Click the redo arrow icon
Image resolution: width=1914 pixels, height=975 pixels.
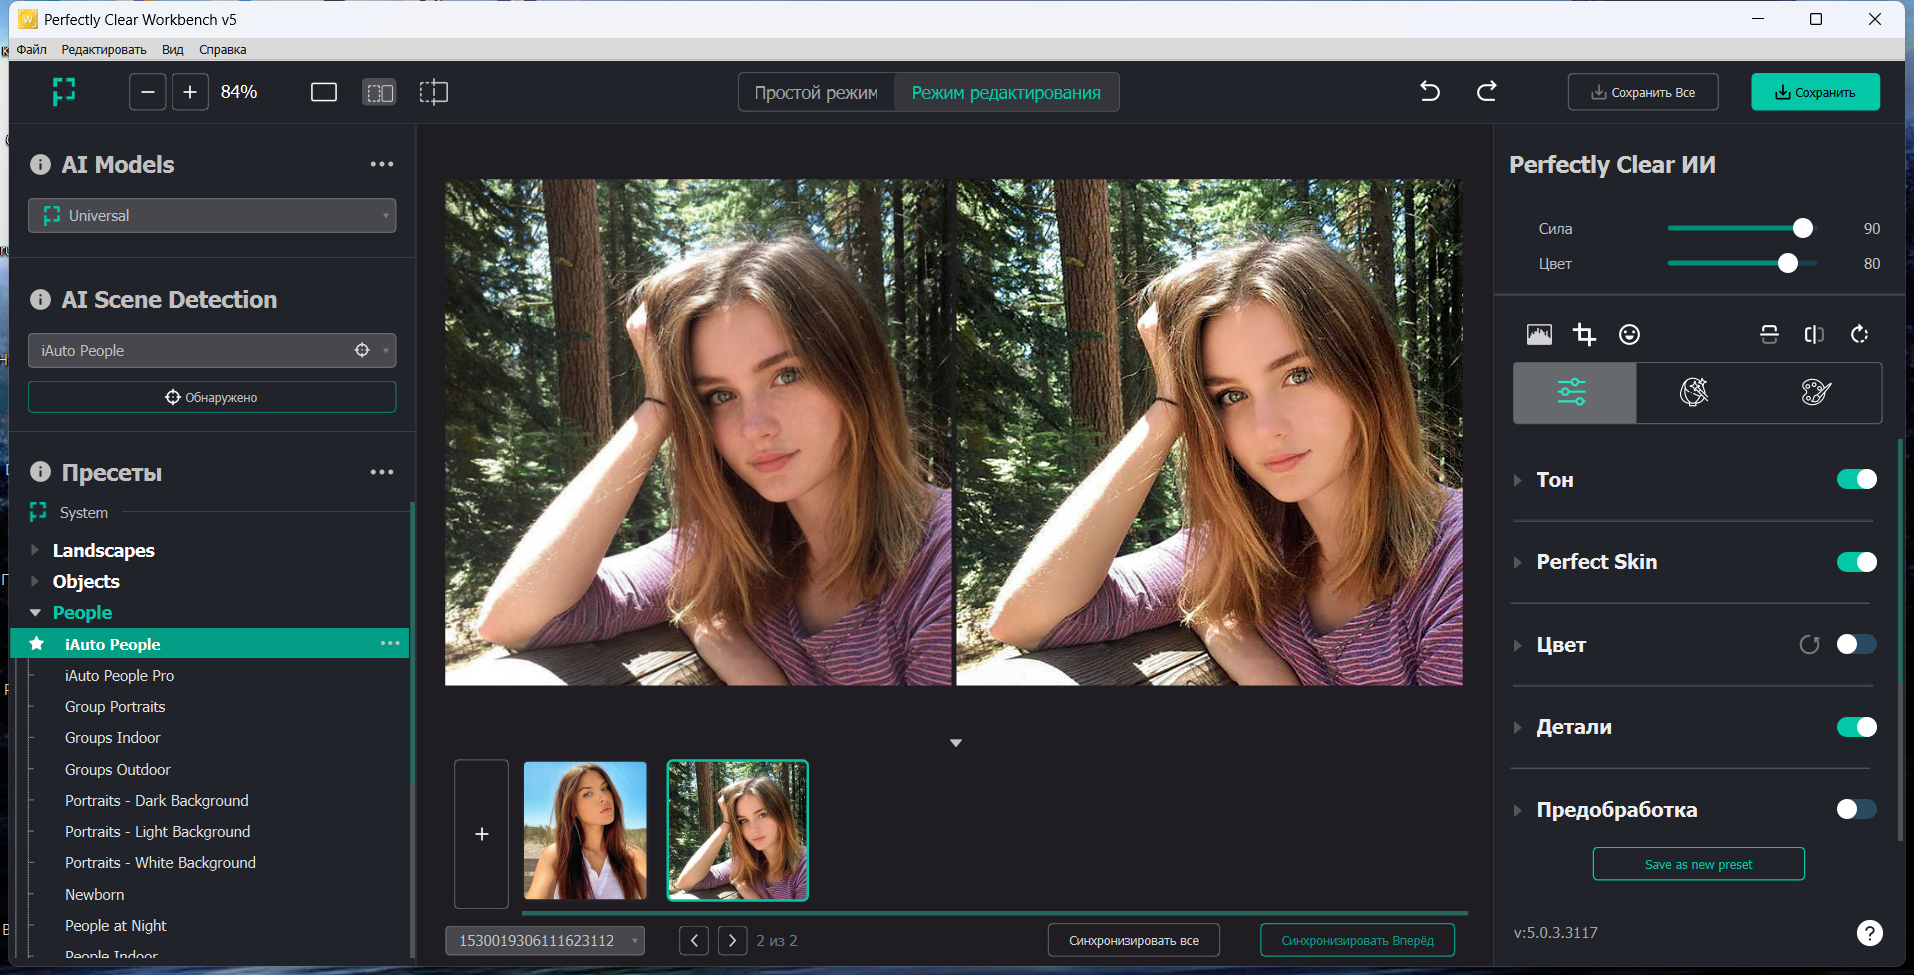coord(1487,92)
